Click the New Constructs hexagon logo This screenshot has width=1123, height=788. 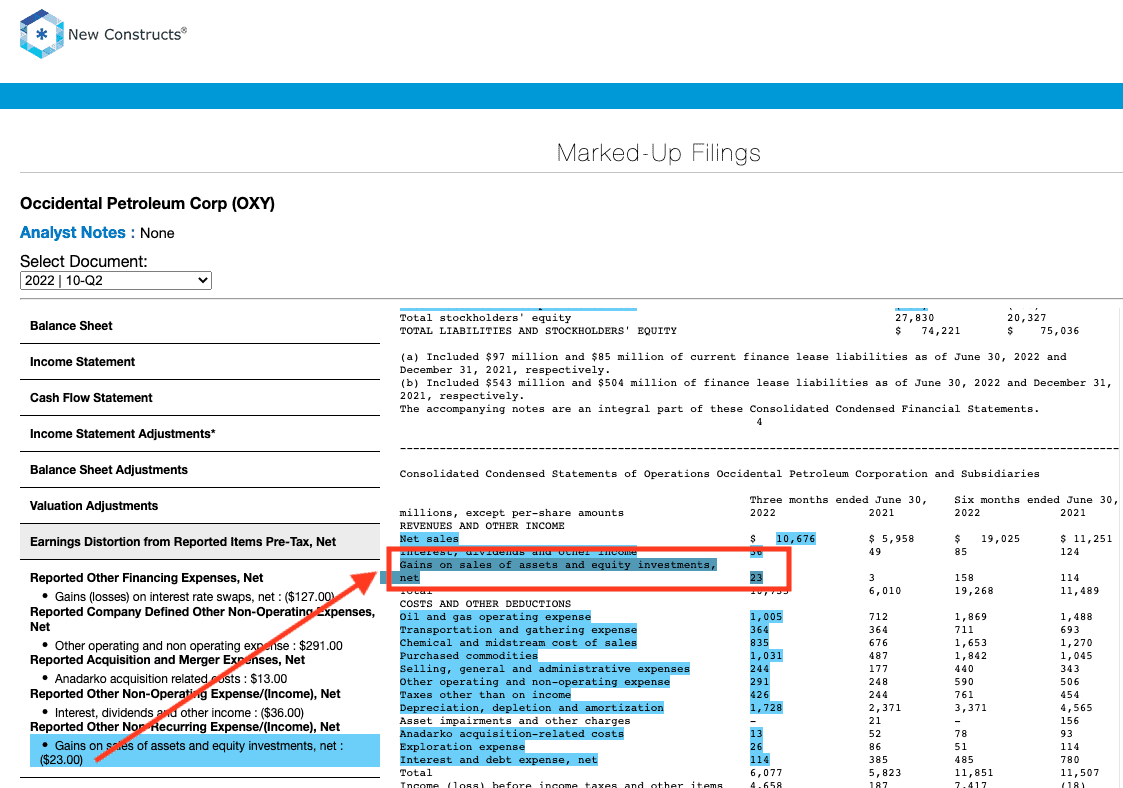[42, 34]
